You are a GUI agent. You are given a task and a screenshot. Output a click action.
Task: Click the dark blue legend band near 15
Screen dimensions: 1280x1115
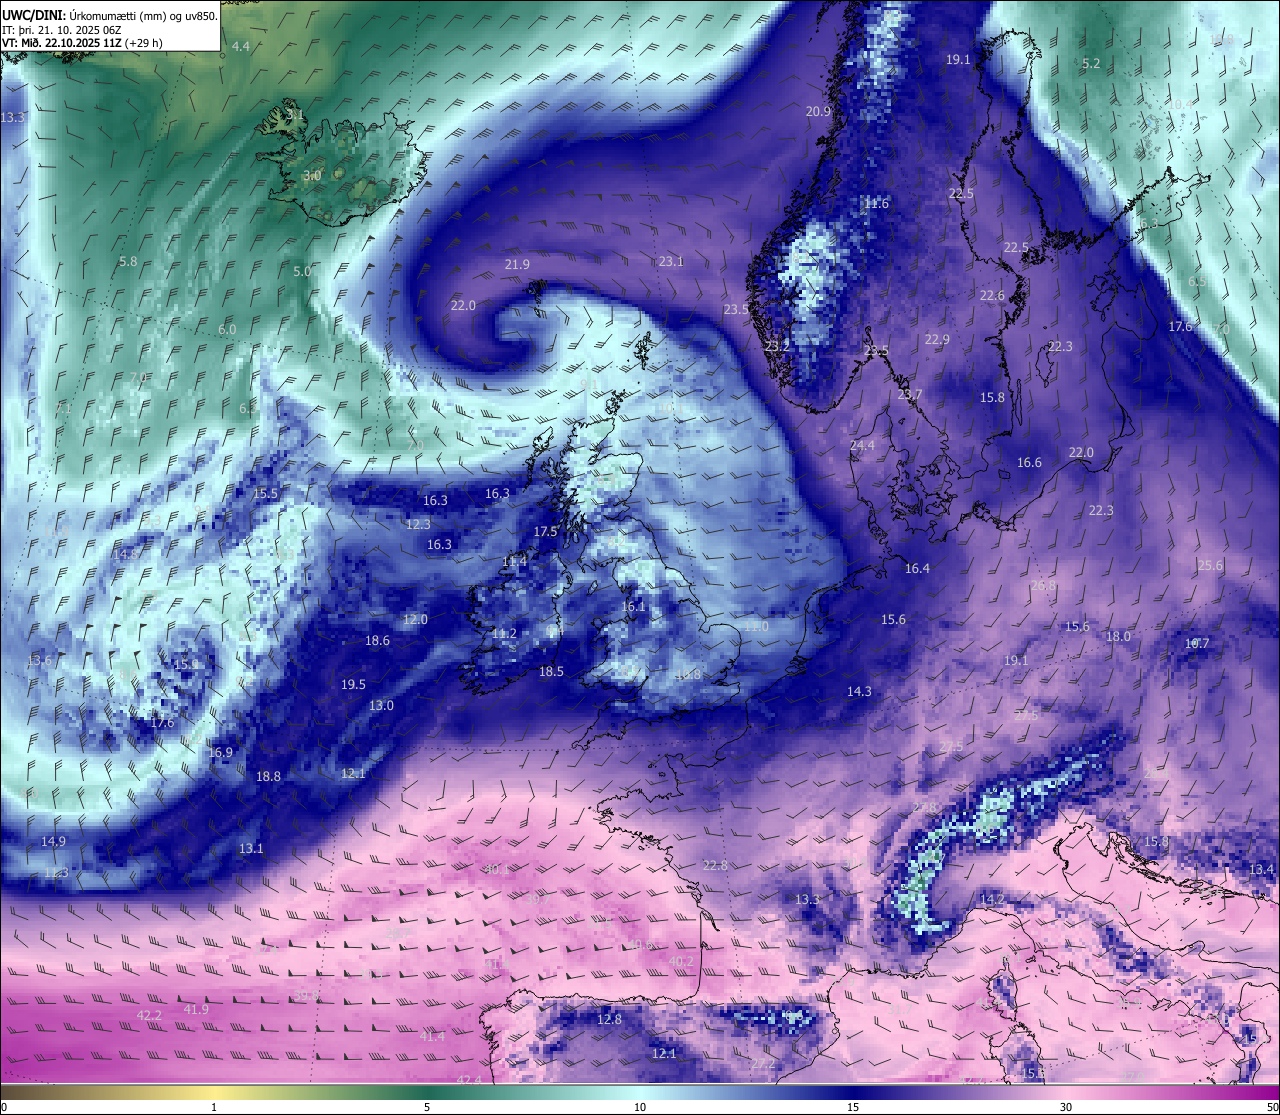tap(853, 1092)
